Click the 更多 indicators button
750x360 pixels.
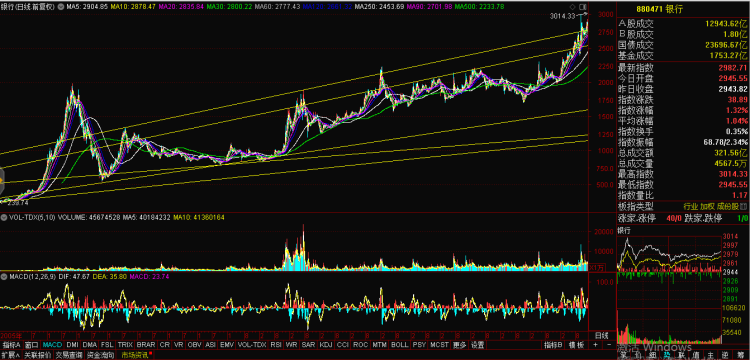click(459, 345)
